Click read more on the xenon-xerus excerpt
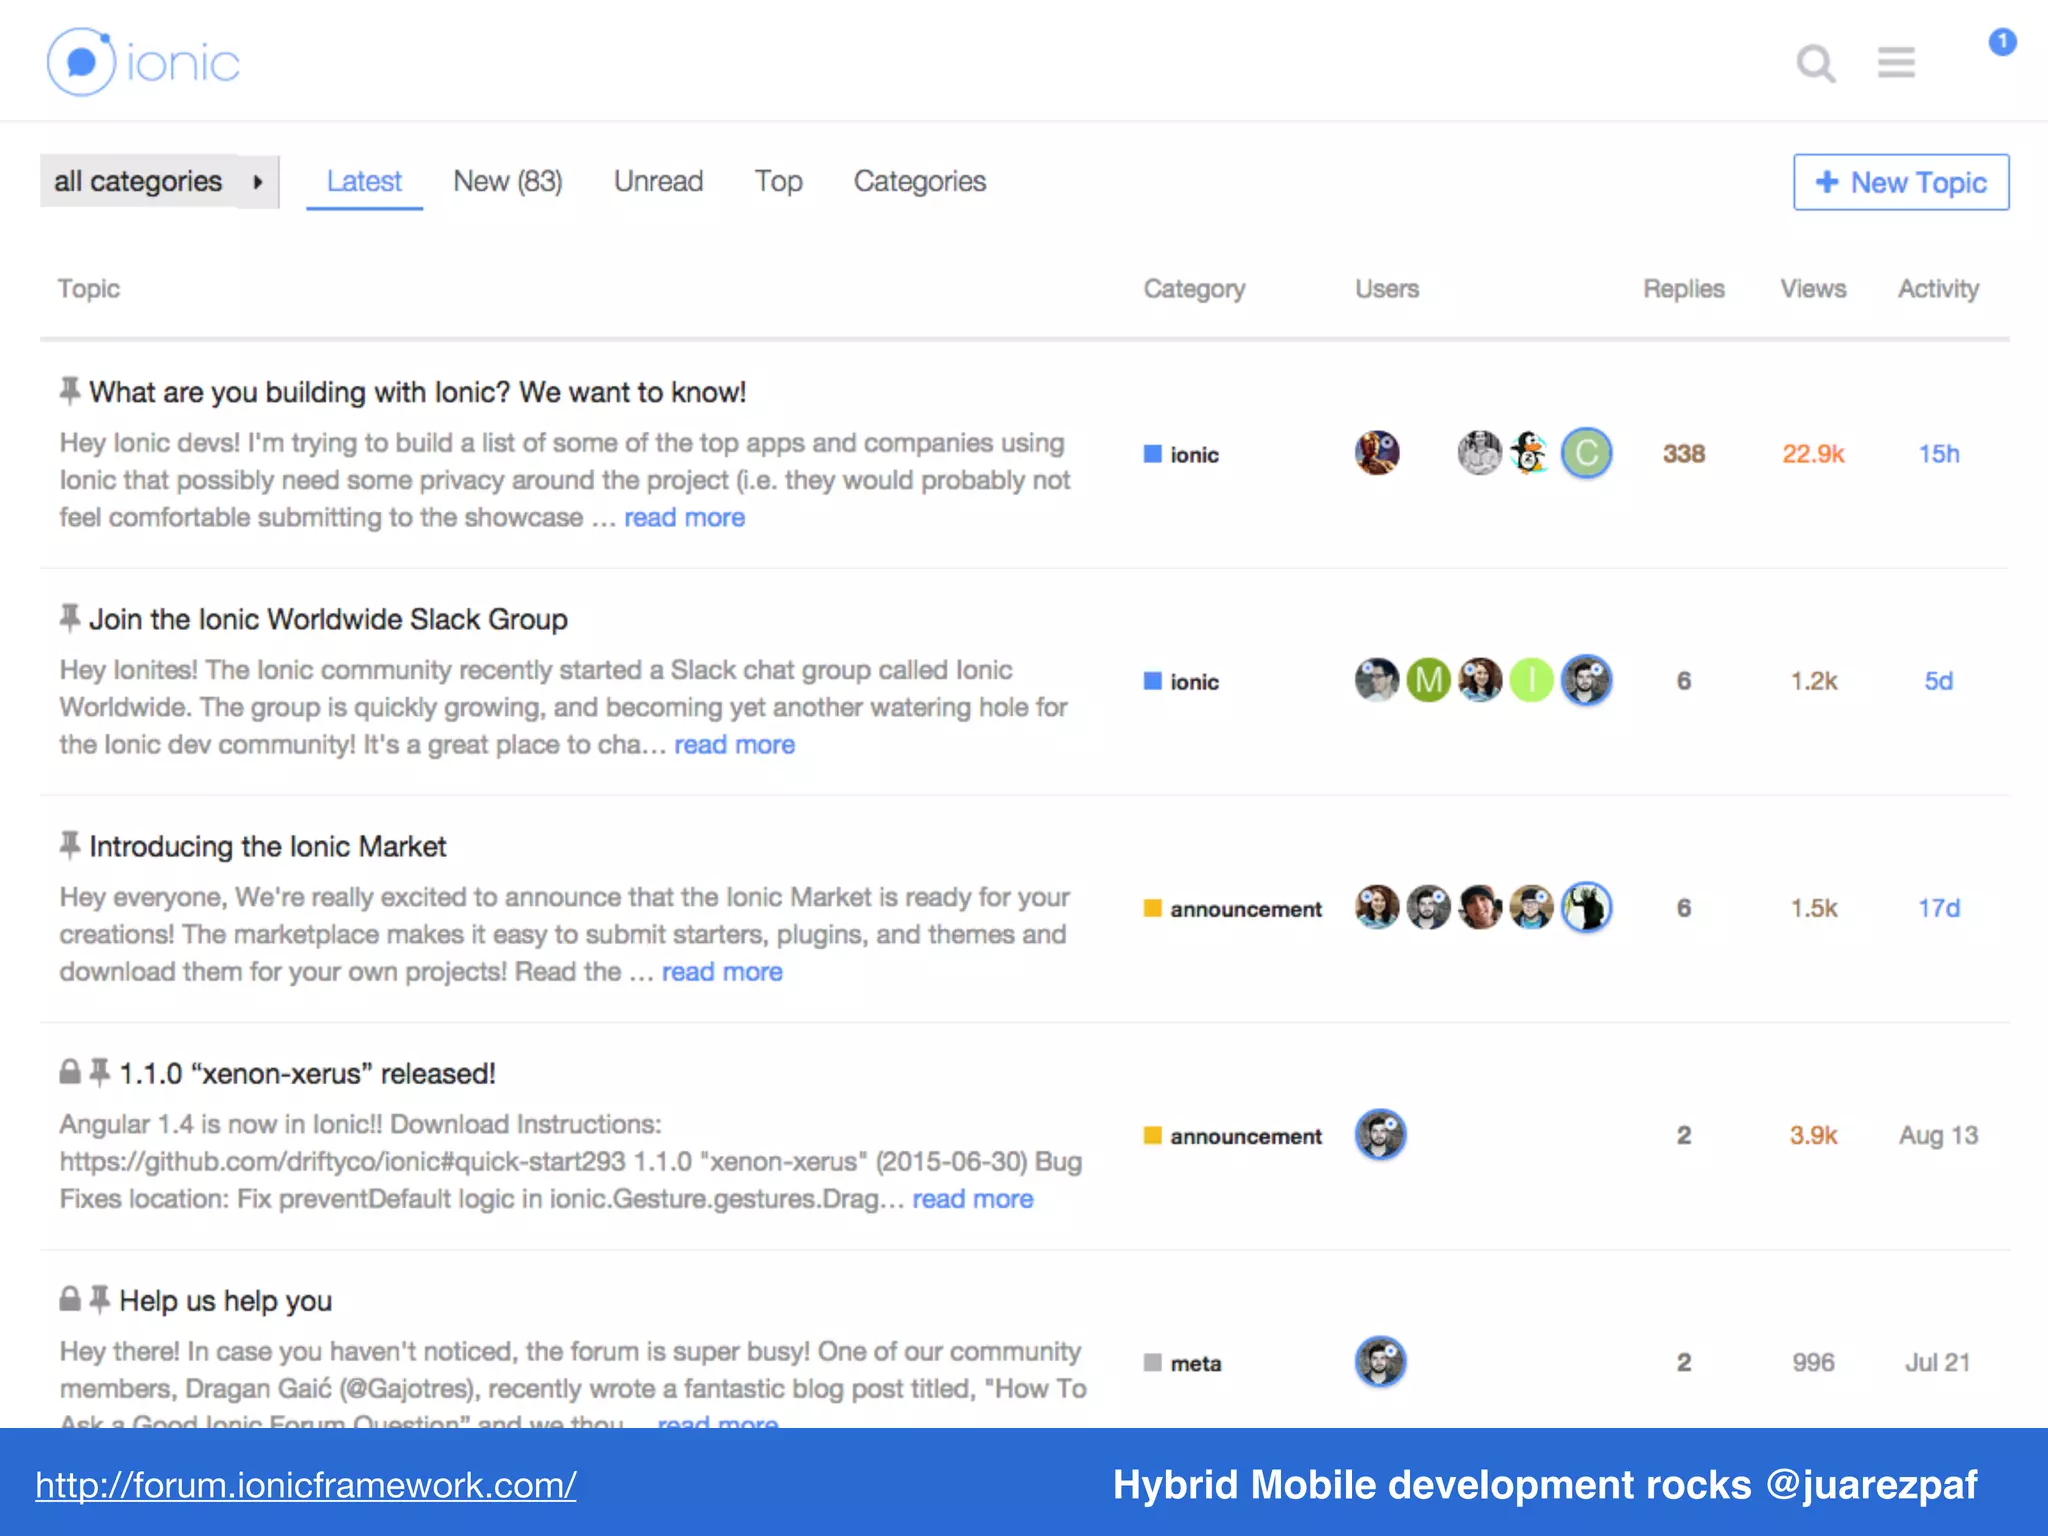 (x=972, y=1198)
